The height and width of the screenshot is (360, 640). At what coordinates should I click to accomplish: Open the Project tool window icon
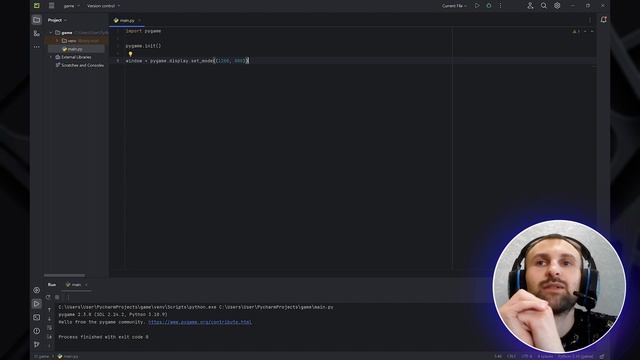pyautogui.click(x=37, y=20)
